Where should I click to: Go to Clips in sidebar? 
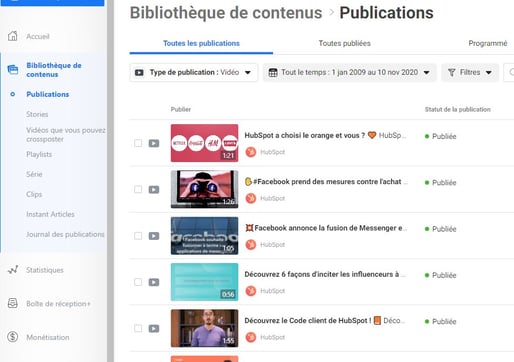click(x=34, y=194)
